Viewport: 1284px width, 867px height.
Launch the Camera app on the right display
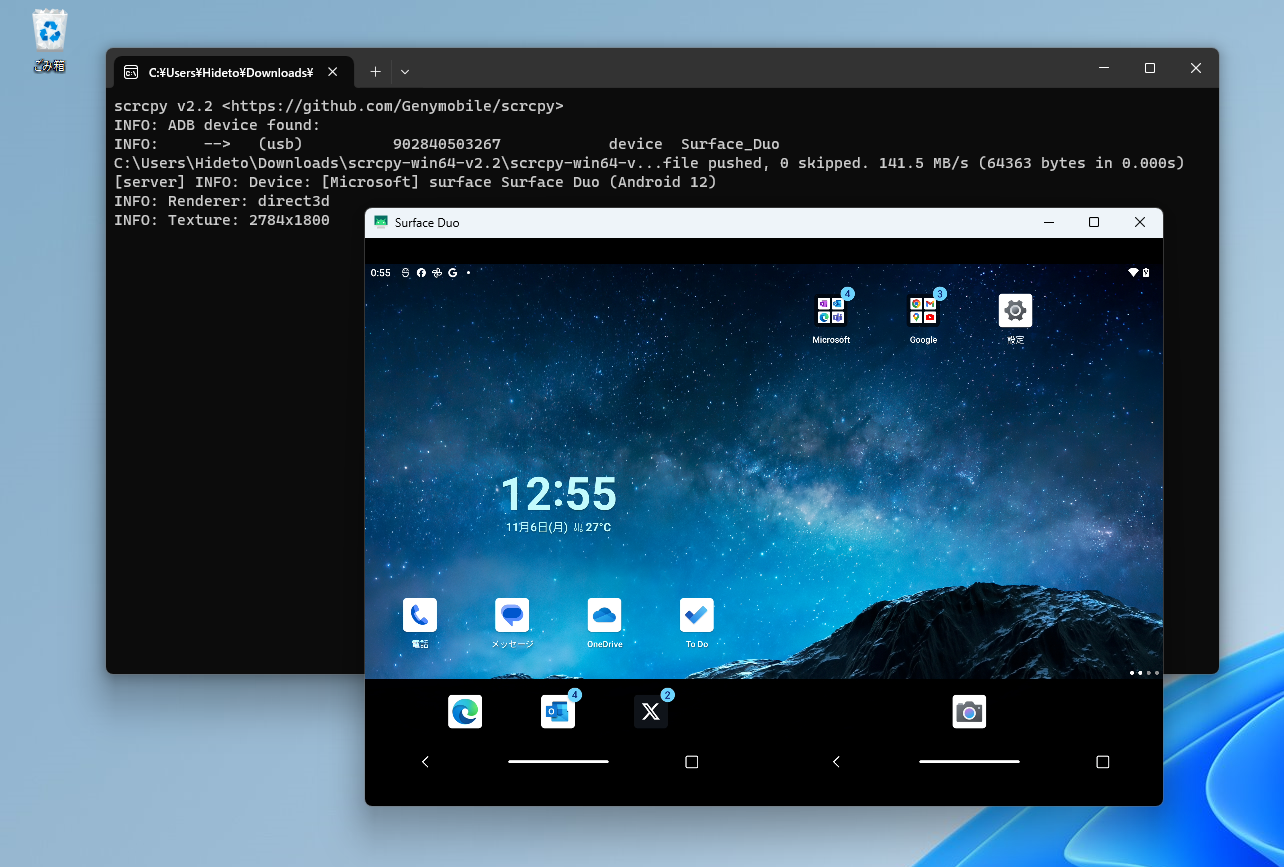coord(969,712)
